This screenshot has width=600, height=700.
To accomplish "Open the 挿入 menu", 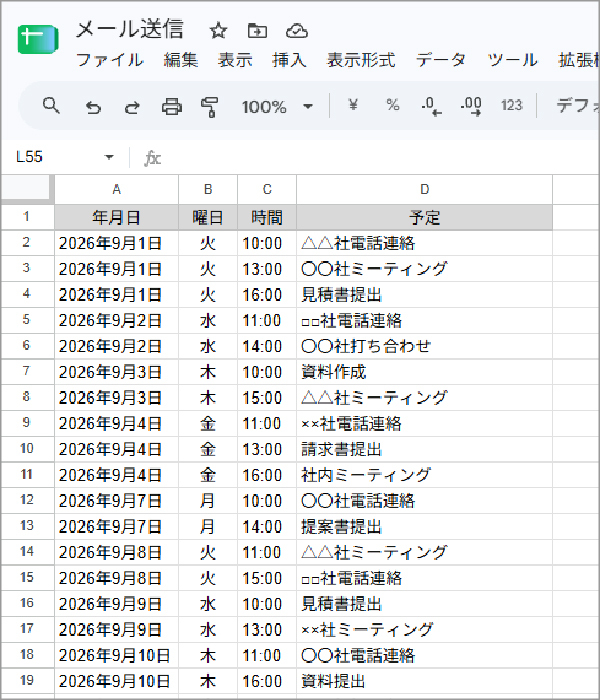I will click(289, 60).
